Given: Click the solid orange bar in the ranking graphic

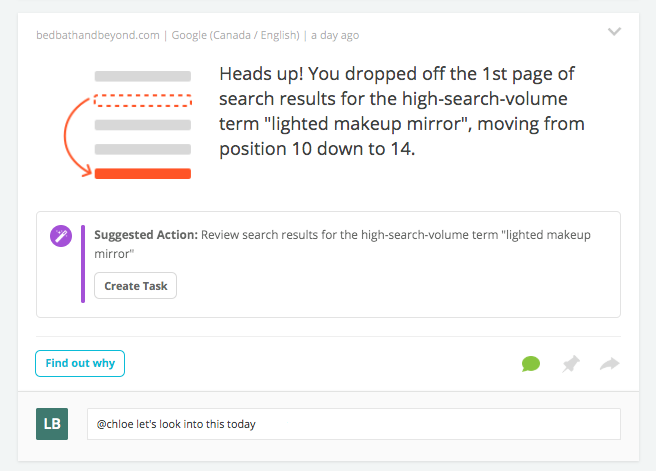Looking at the screenshot, I should coord(143,174).
